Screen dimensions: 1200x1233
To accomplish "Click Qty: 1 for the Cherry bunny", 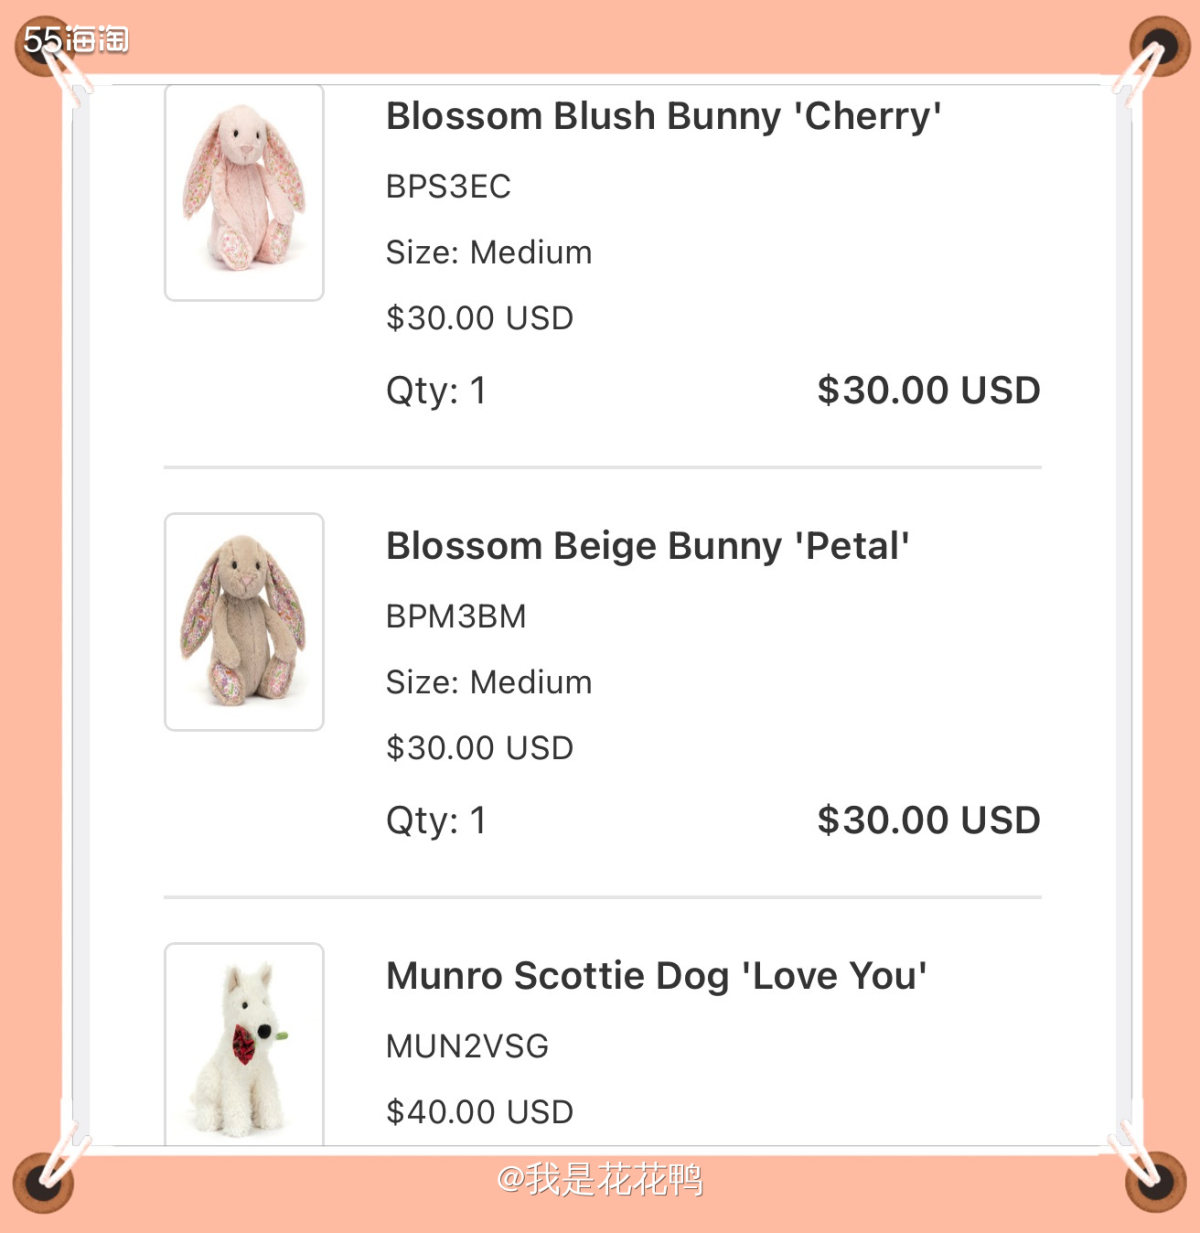I will click(436, 390).
